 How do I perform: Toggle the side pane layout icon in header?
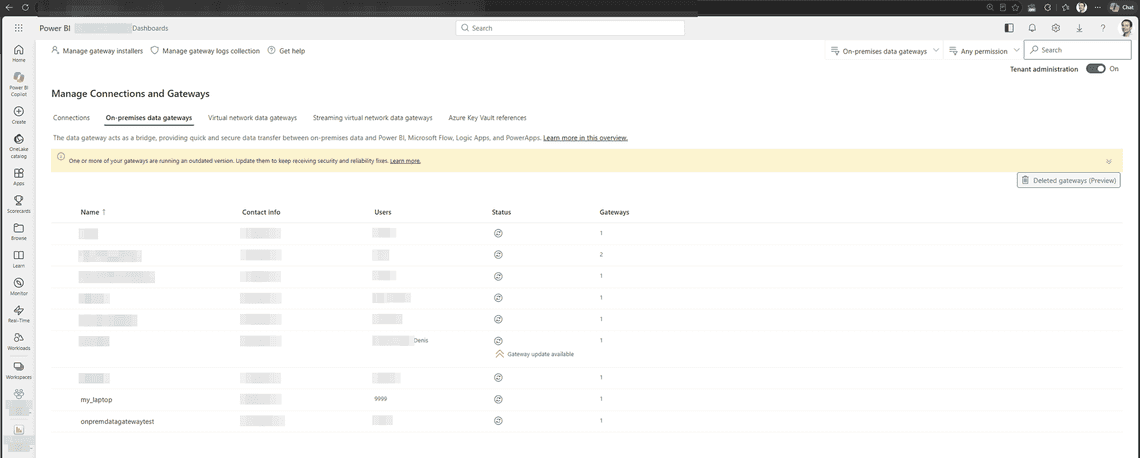click(x=1008, y=28)
